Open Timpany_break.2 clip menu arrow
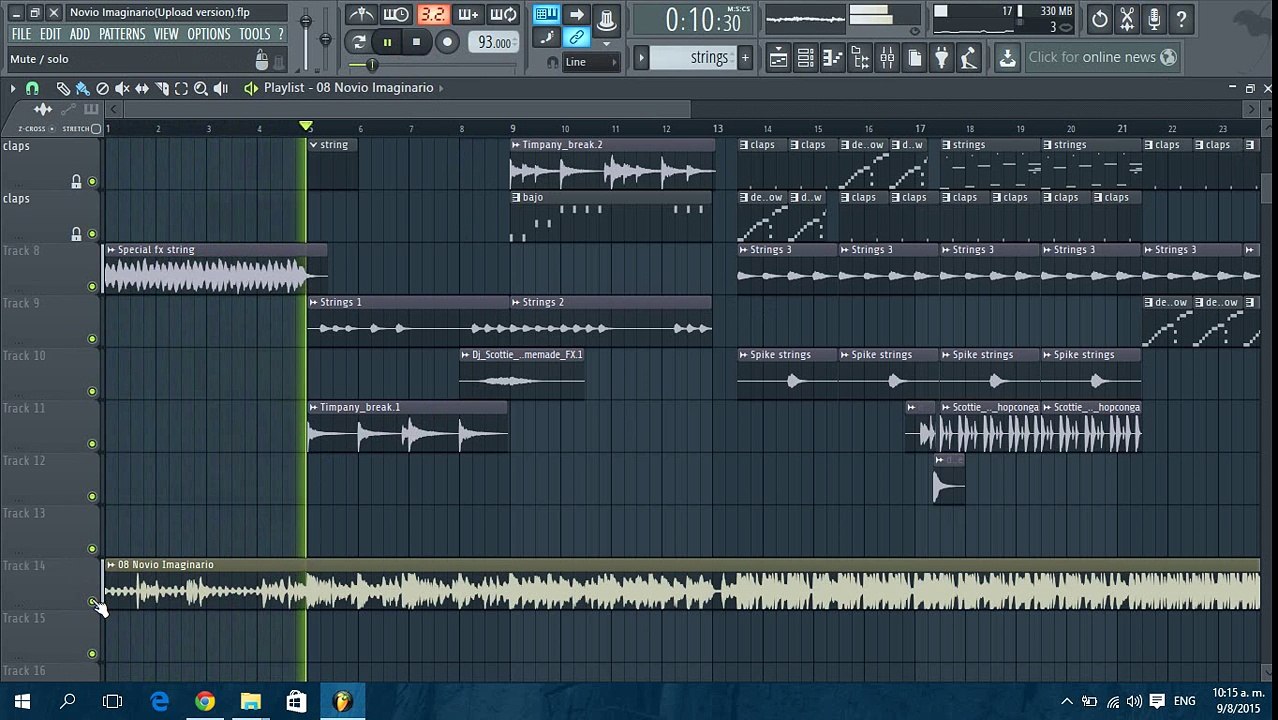Screen dimensions: 1278x720 pyautogui.click(x=516, y=145)
